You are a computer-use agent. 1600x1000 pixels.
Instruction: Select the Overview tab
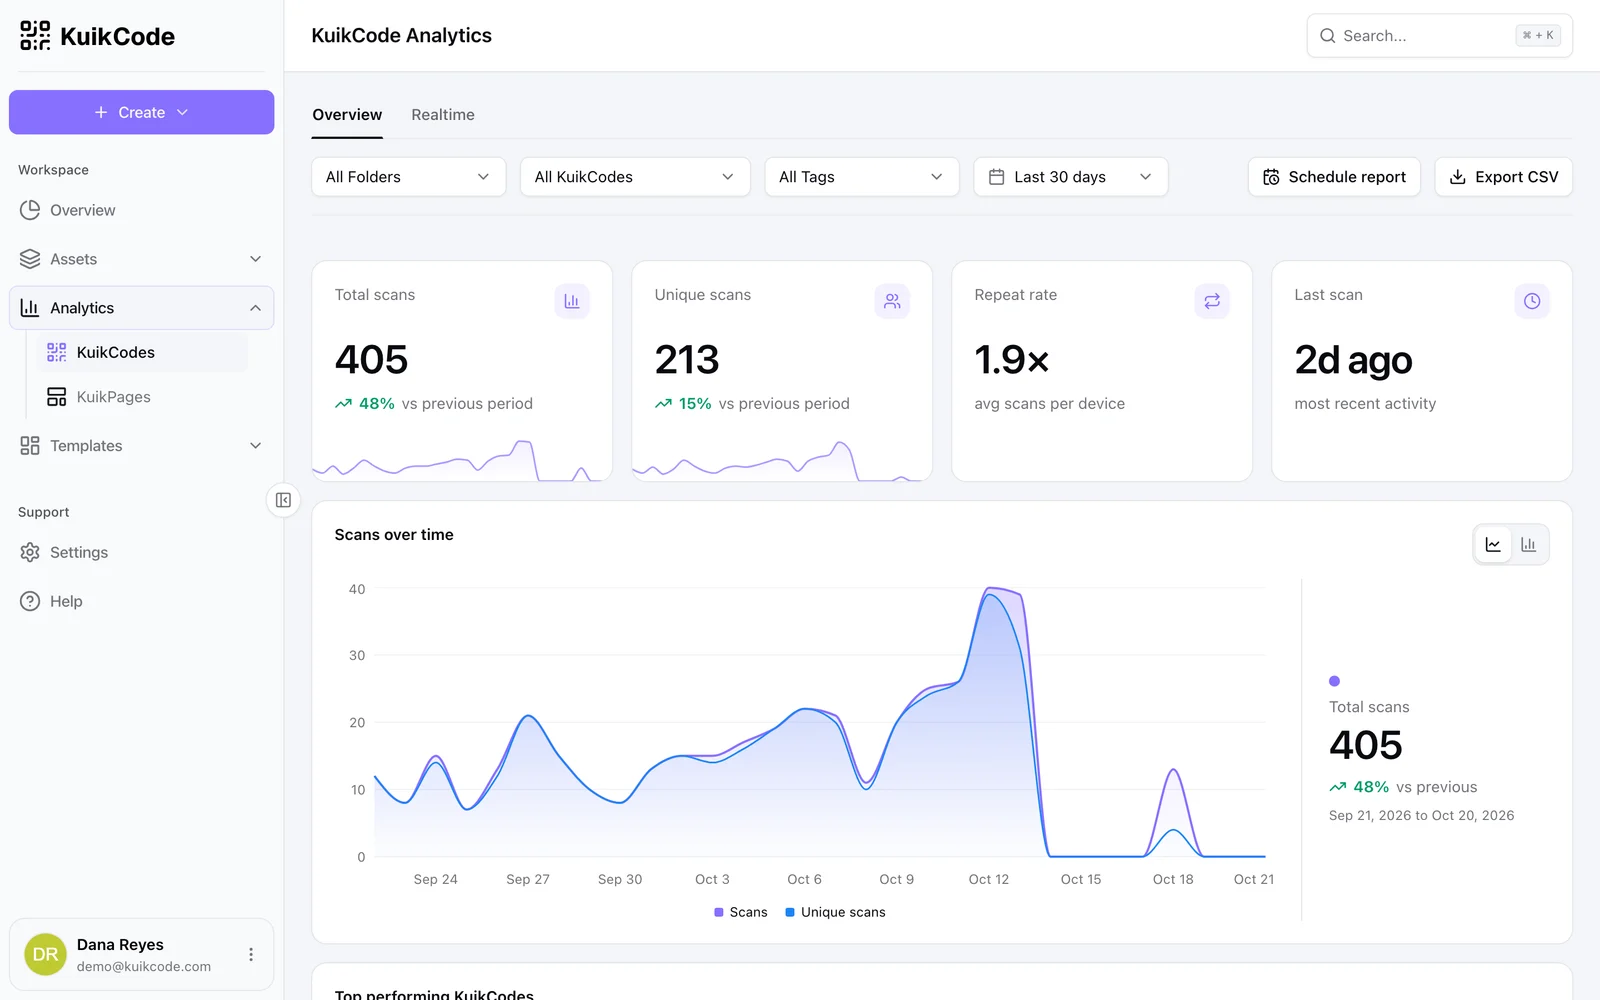347,115
